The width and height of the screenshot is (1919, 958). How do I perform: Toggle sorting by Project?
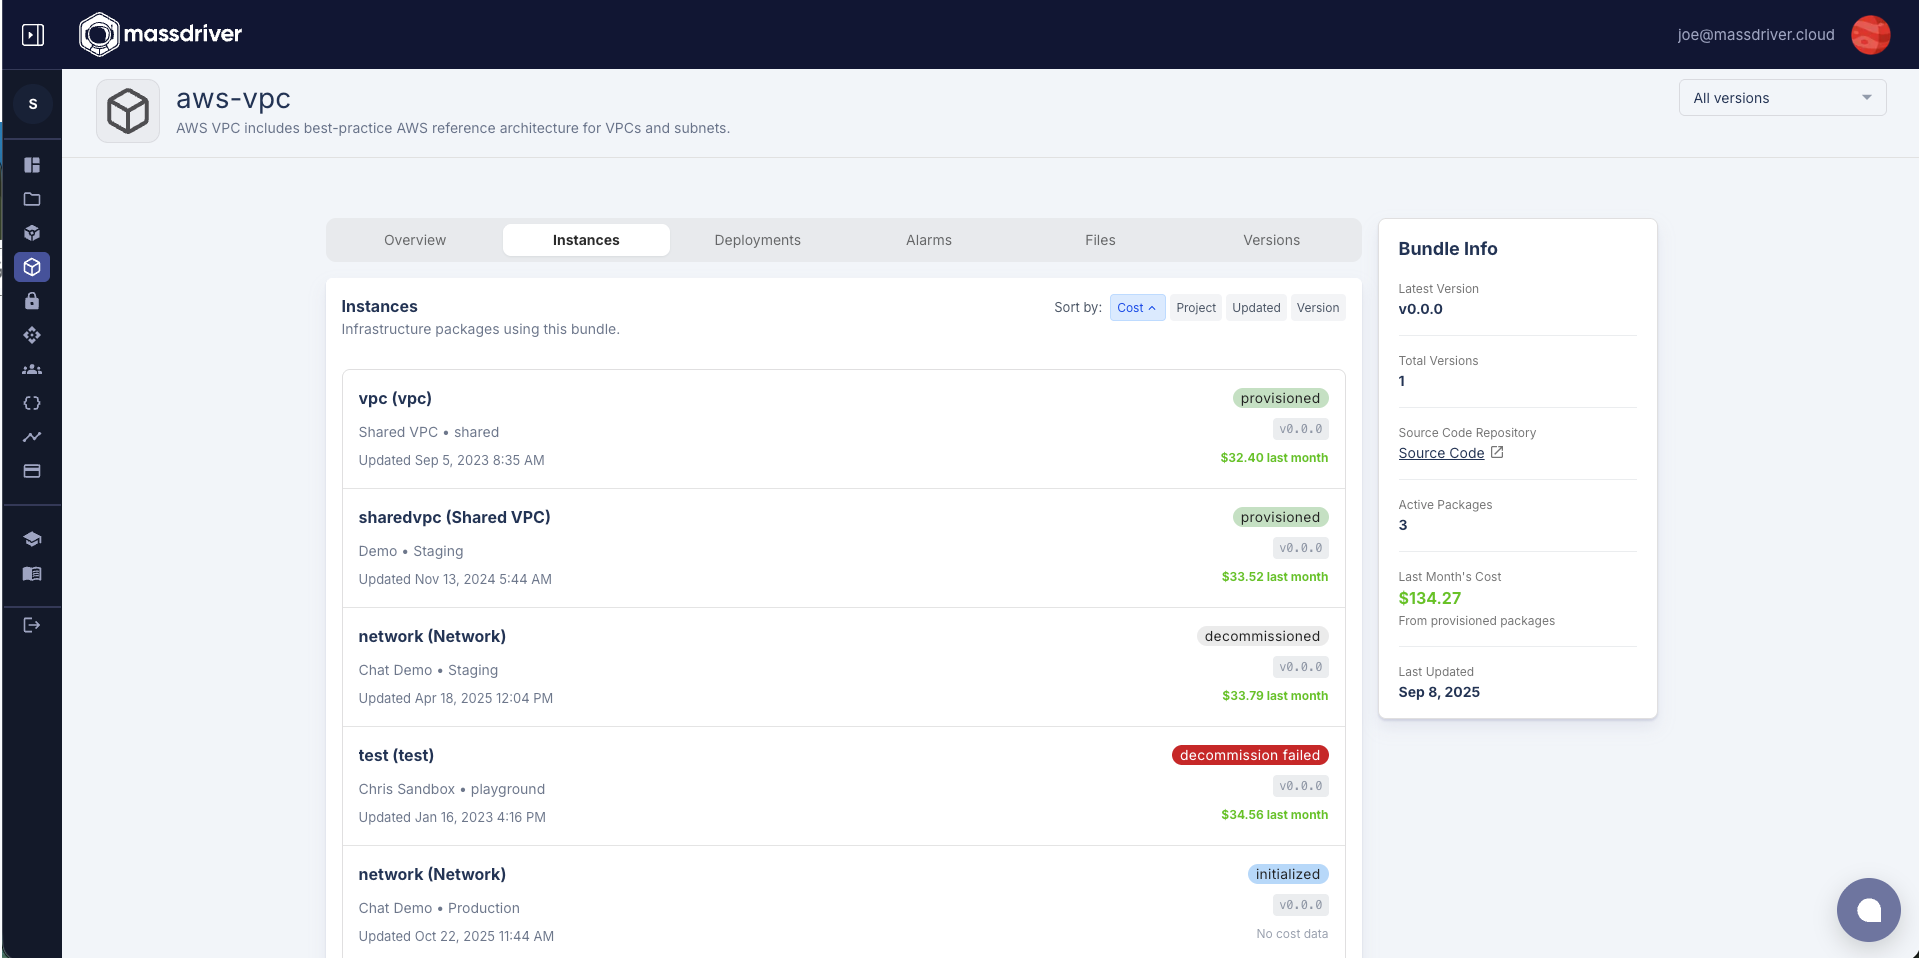tap(1195, 307)
